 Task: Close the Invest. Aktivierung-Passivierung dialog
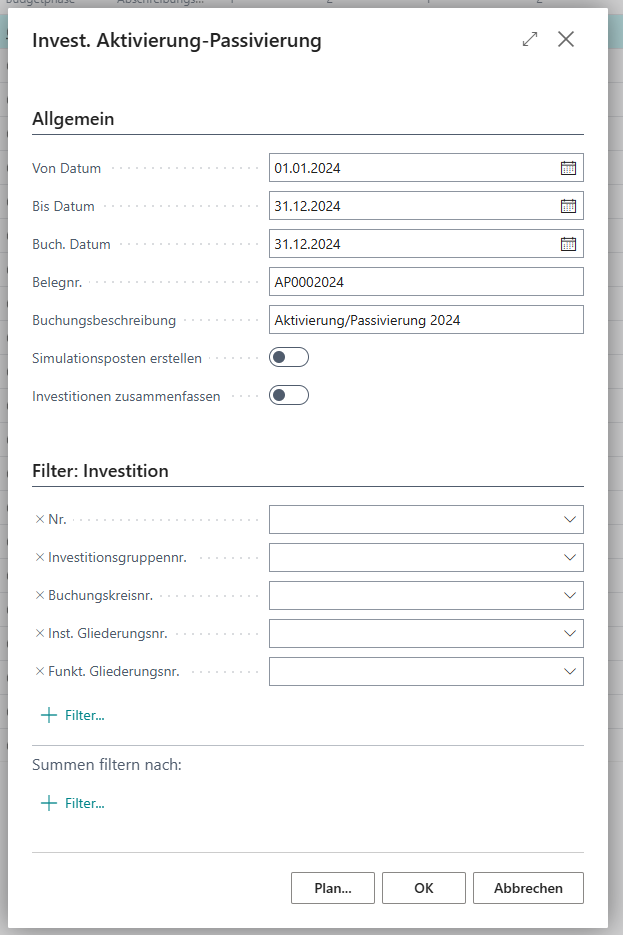pos(566,39)
